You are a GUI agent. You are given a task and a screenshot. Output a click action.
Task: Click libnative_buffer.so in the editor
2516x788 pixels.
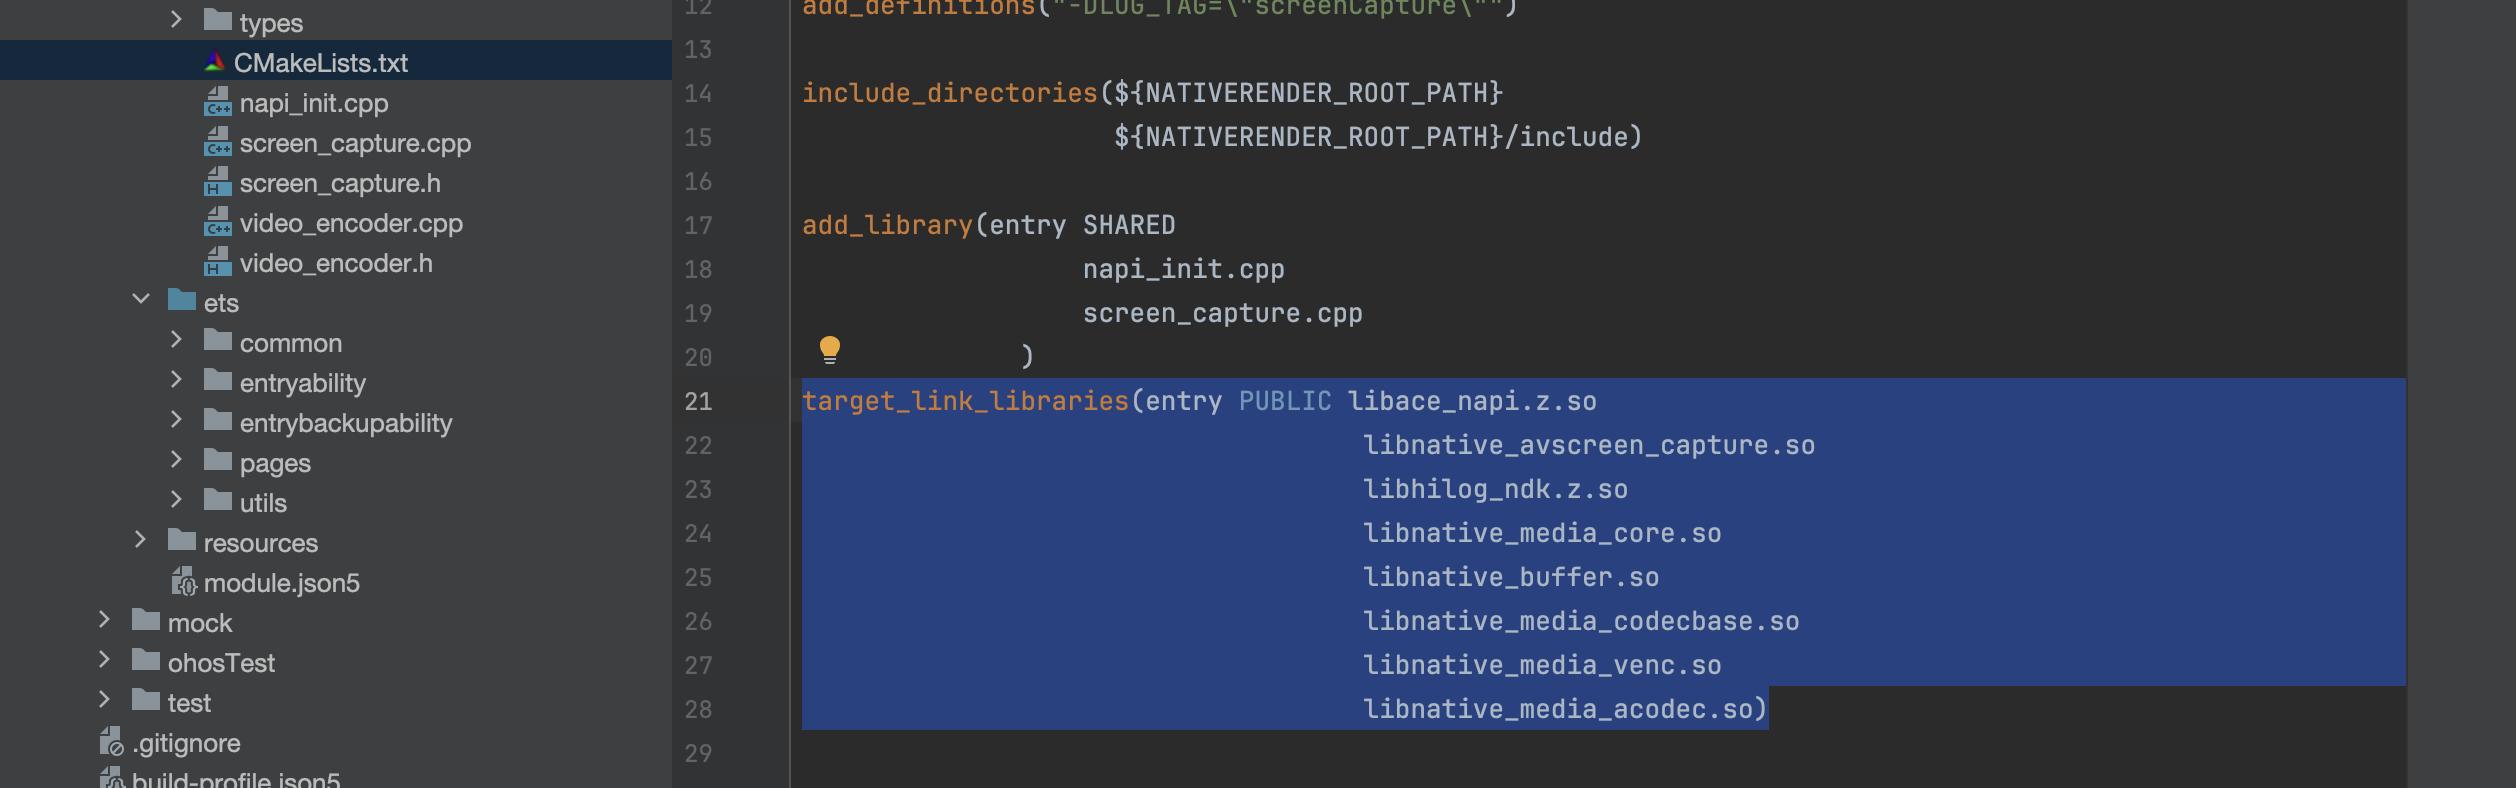1511,577
